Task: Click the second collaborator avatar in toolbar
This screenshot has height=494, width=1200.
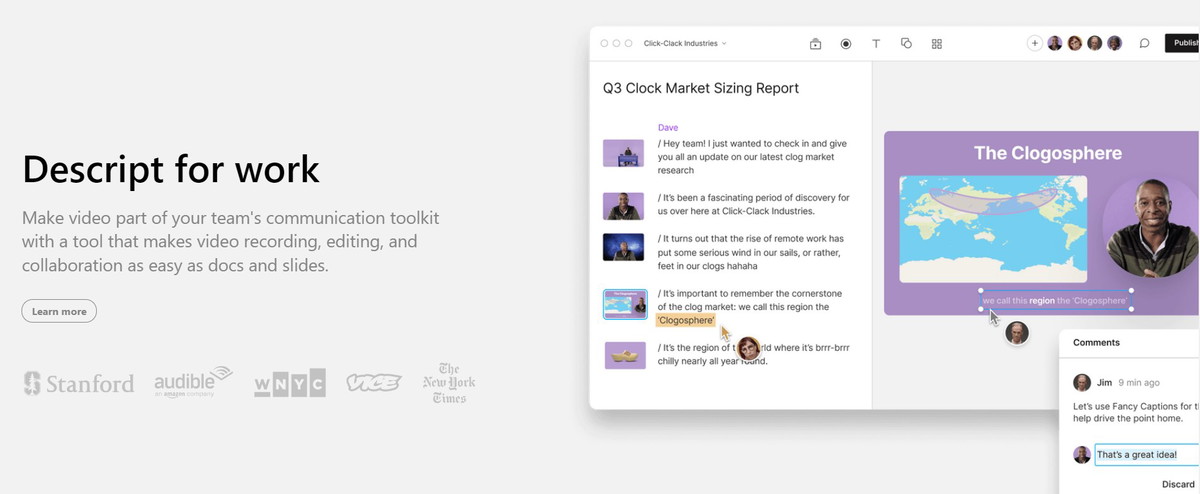Action: [x=1075, y=43]
